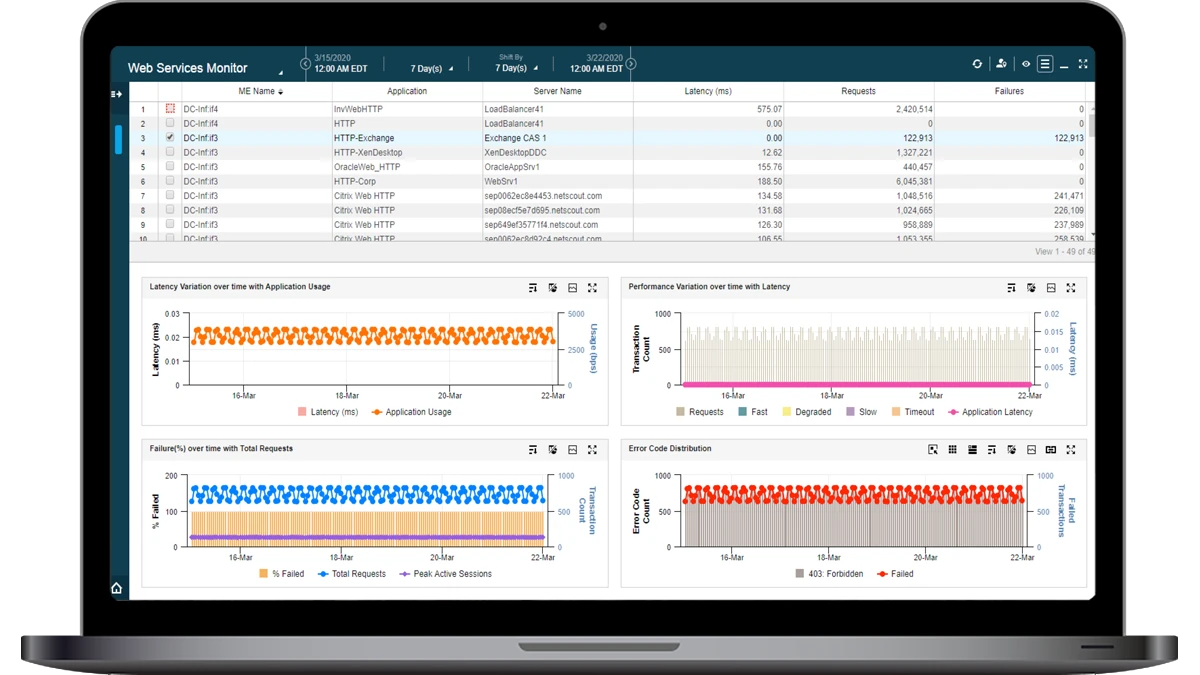Viewport: 1200px width, 675px height.
Task: Check the row 2 HTTP LoadBalancer41 checkbox
Action: click(170, 123)
